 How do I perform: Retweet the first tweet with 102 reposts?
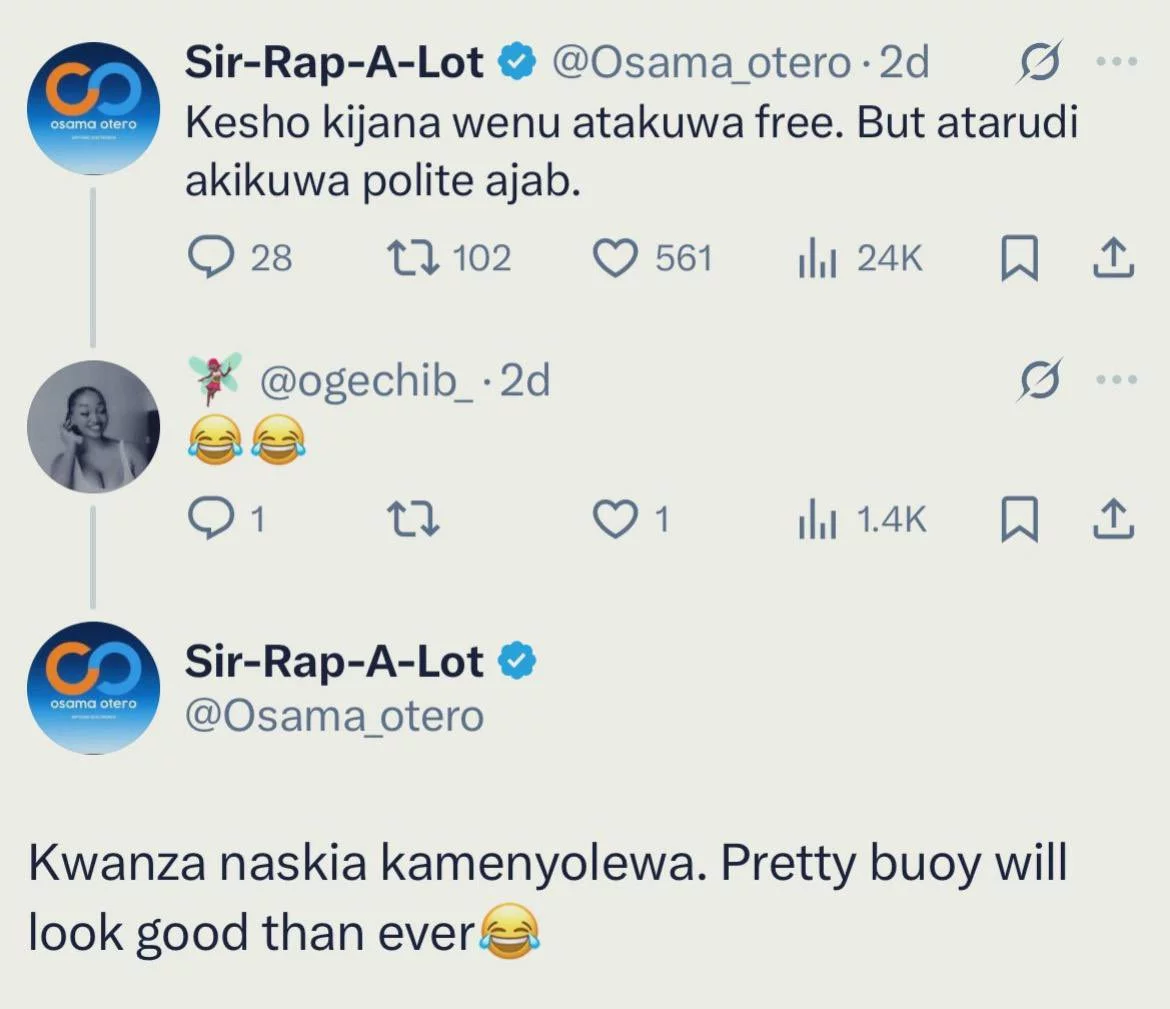coord(410,259)
